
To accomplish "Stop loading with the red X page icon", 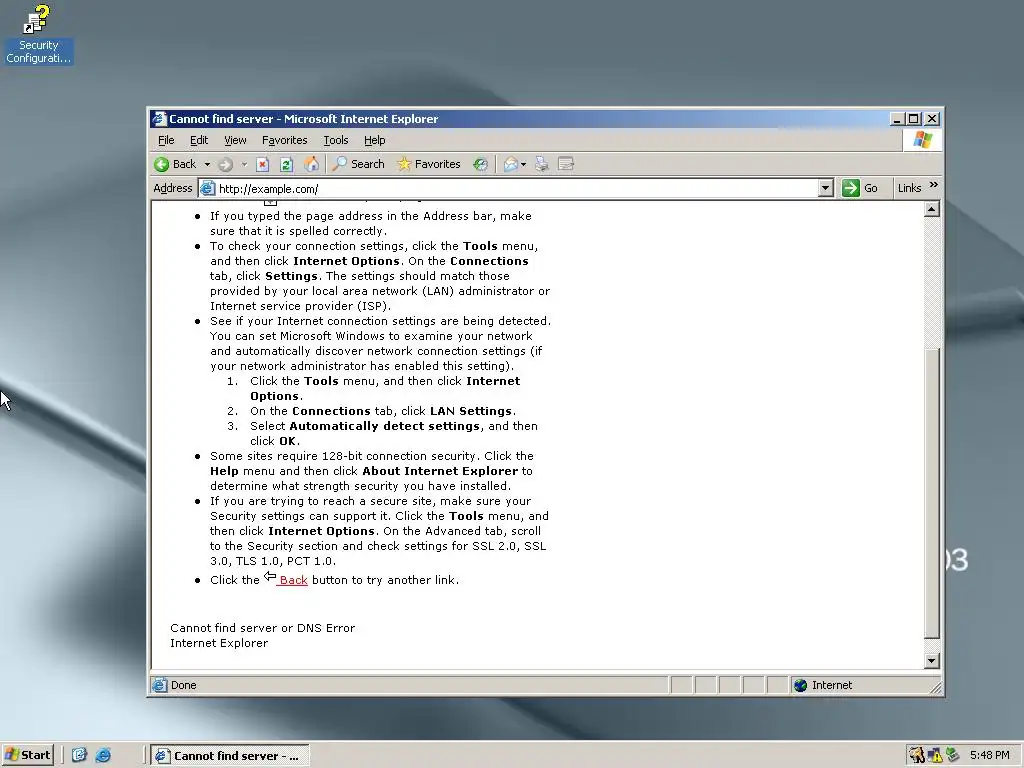I will (x=263, y=165).
